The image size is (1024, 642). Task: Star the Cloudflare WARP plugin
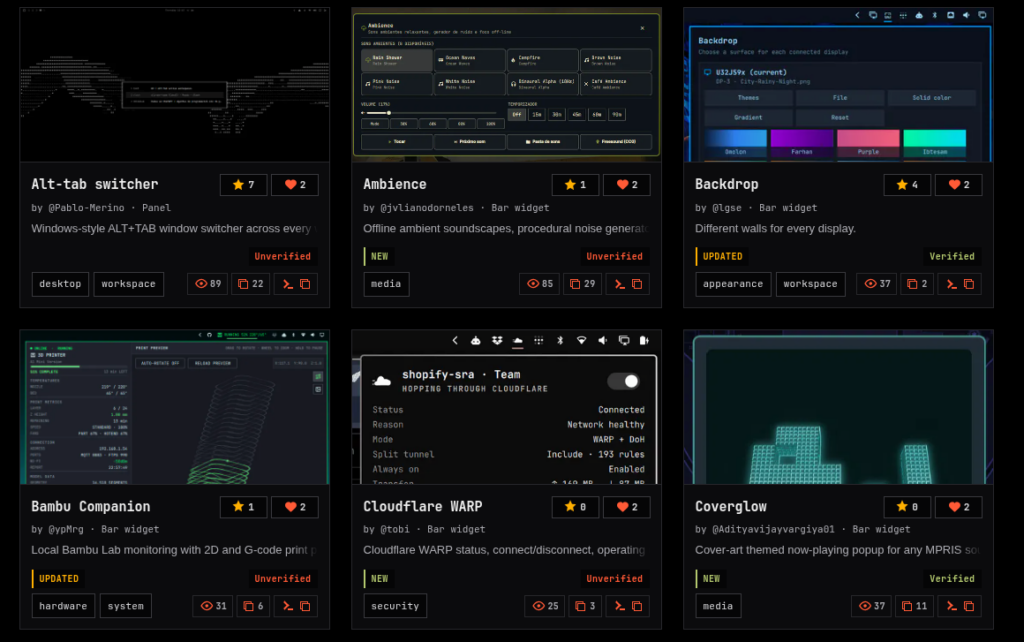click(x=575, y=507)
